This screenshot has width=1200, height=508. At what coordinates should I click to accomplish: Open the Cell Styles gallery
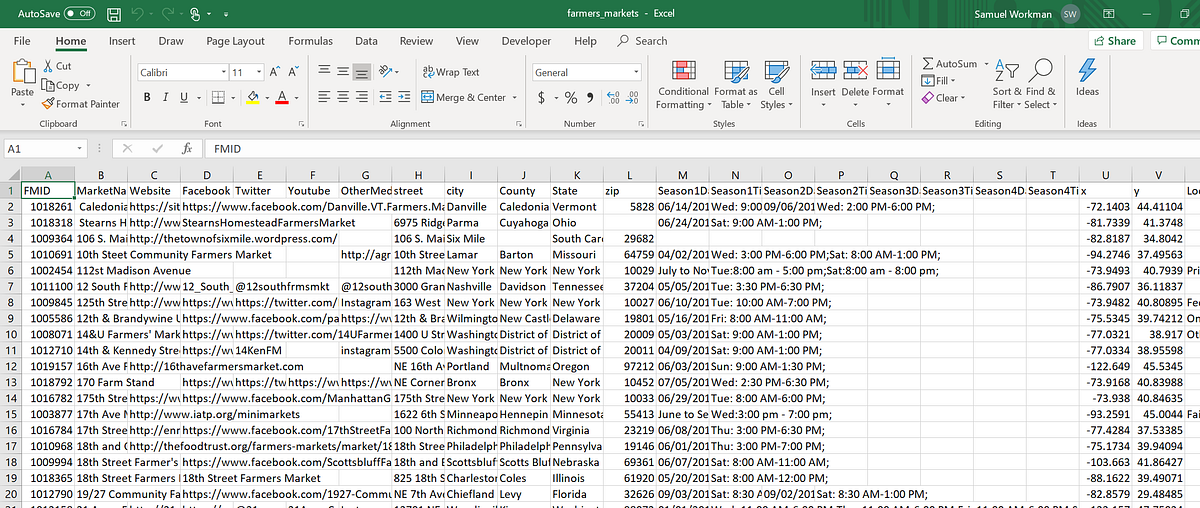[776, 84]
